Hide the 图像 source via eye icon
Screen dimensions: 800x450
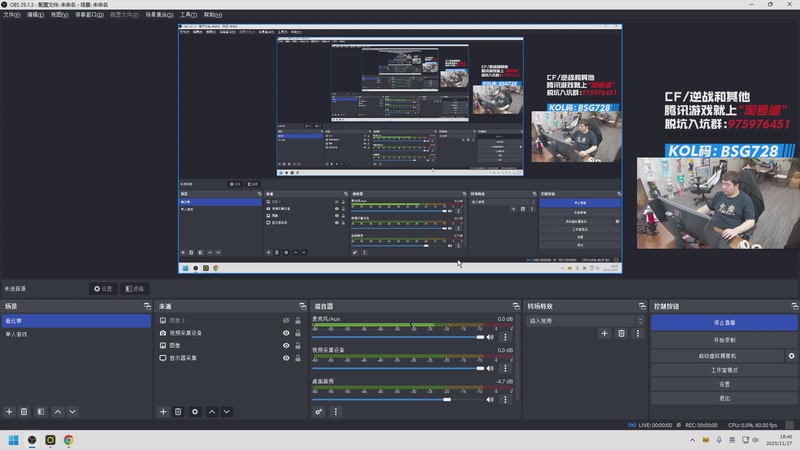pyautogui.click(x=286, y=345)
